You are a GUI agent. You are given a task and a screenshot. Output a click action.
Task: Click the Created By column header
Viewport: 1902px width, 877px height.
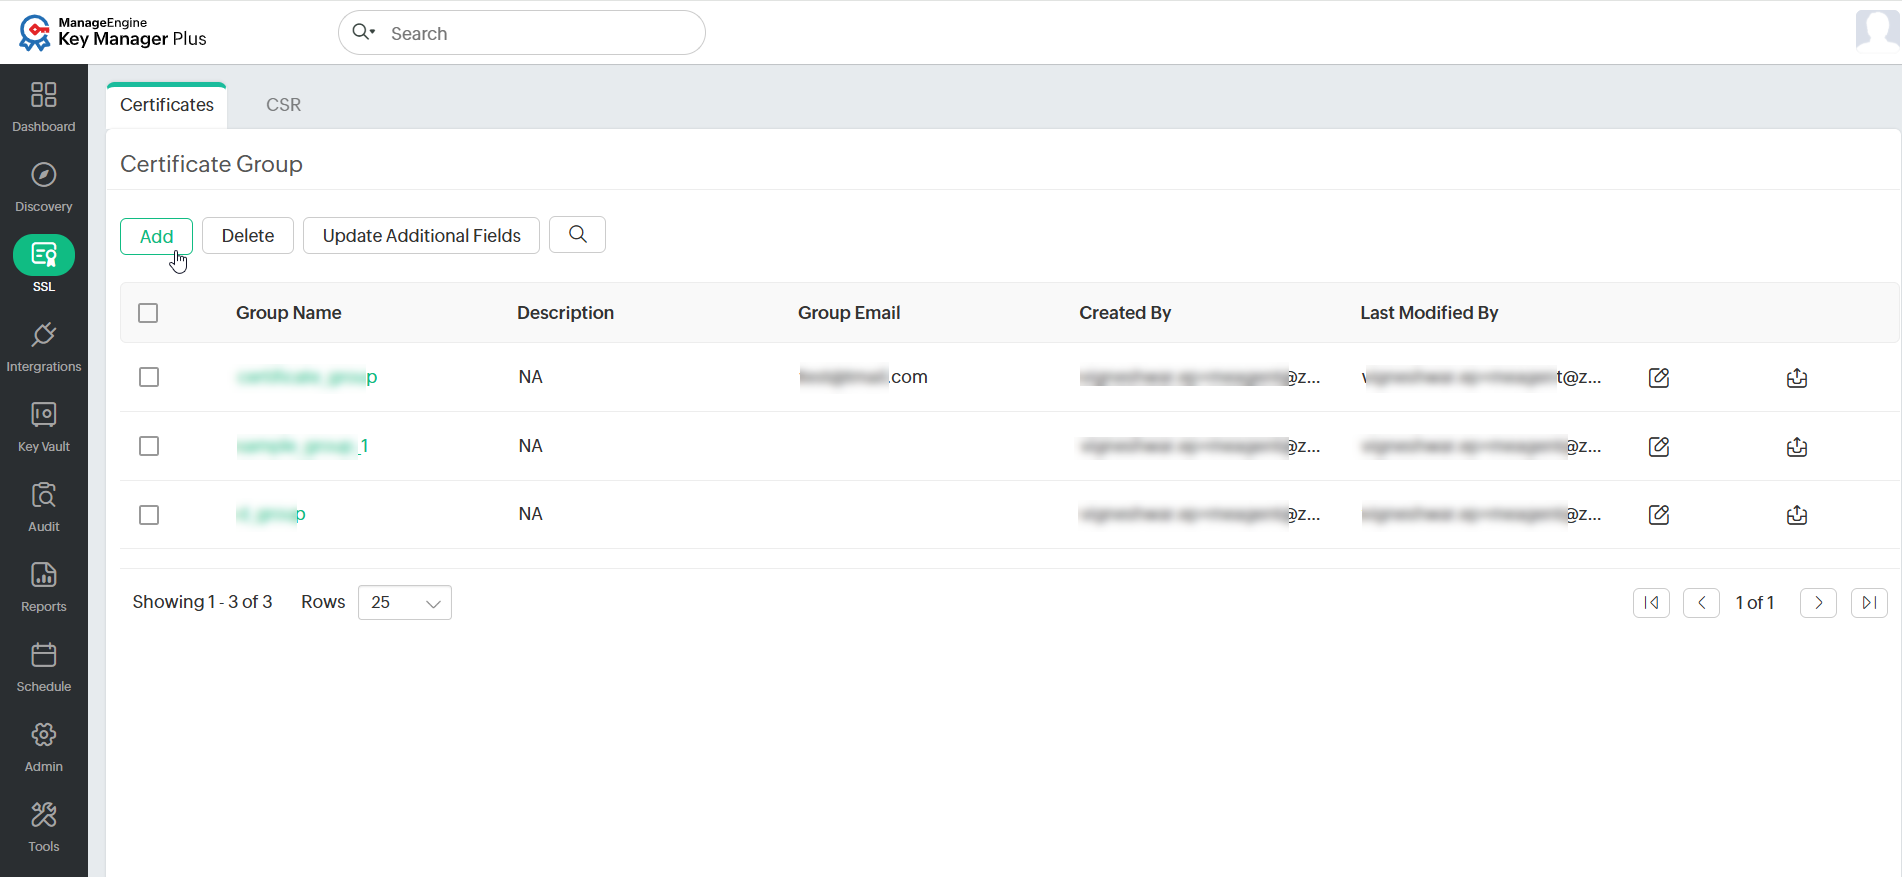pyautogui.click(x=1125, y=313)
